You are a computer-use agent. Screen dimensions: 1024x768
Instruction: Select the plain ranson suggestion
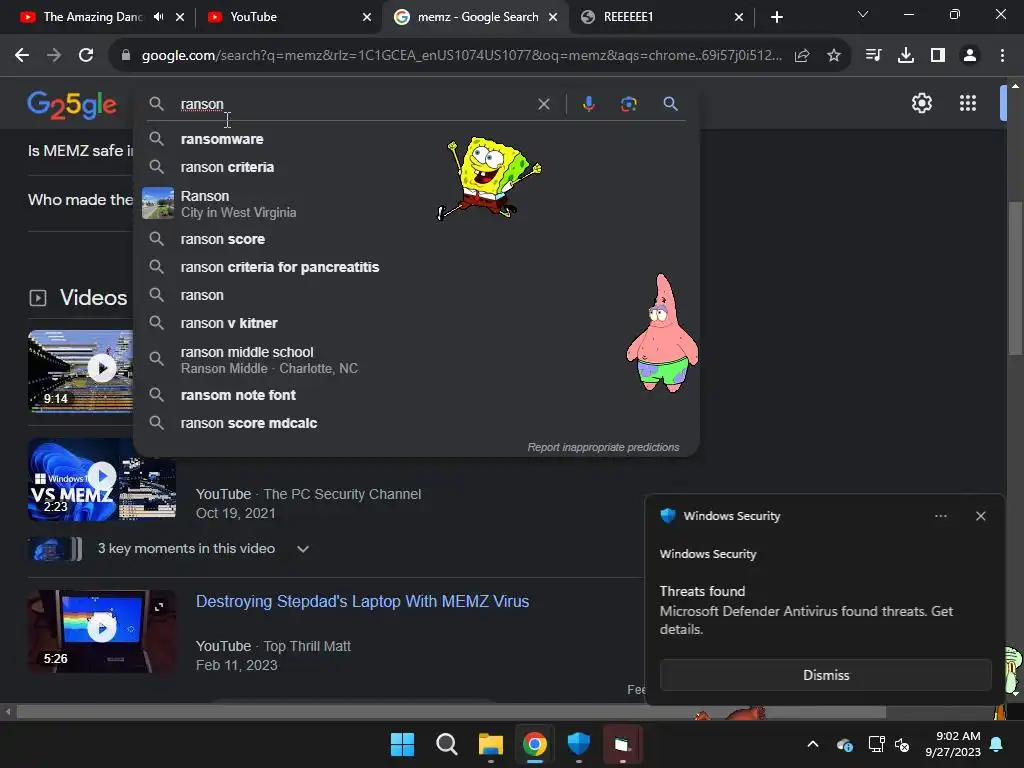coord(416,295)
